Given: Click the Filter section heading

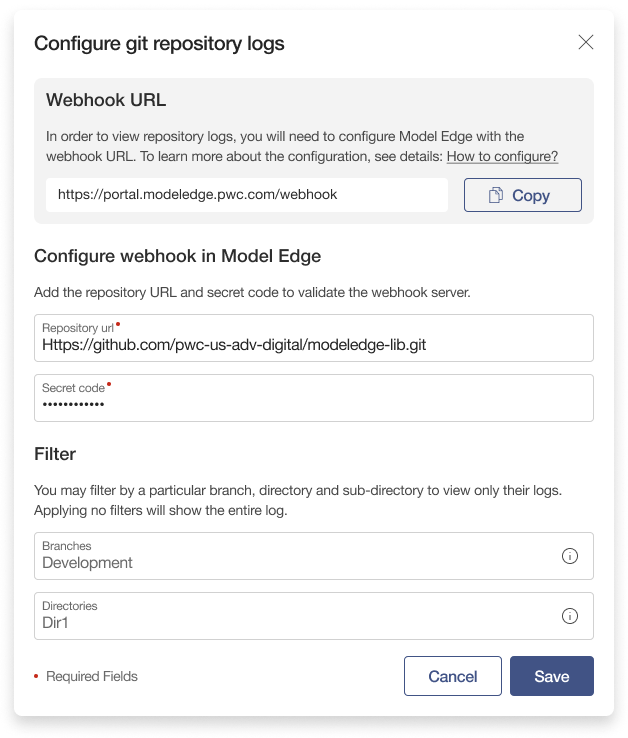Looking at the screenshot, I should click(55, 454).
